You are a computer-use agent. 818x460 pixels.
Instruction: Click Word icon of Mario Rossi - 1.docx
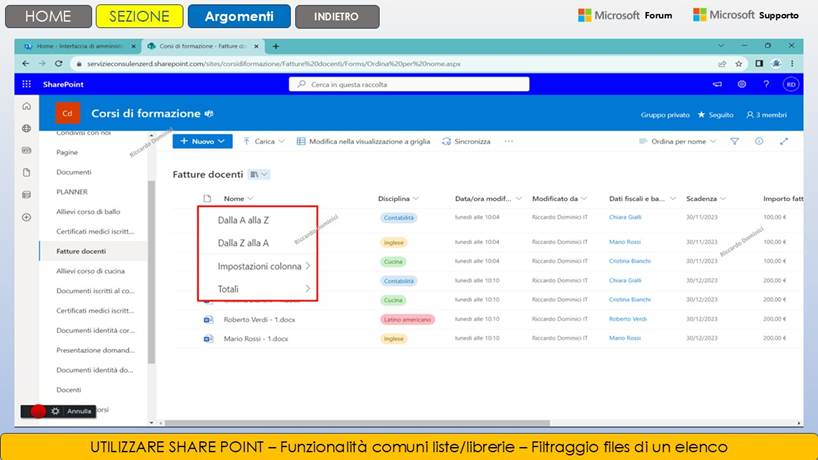point(208,338)
